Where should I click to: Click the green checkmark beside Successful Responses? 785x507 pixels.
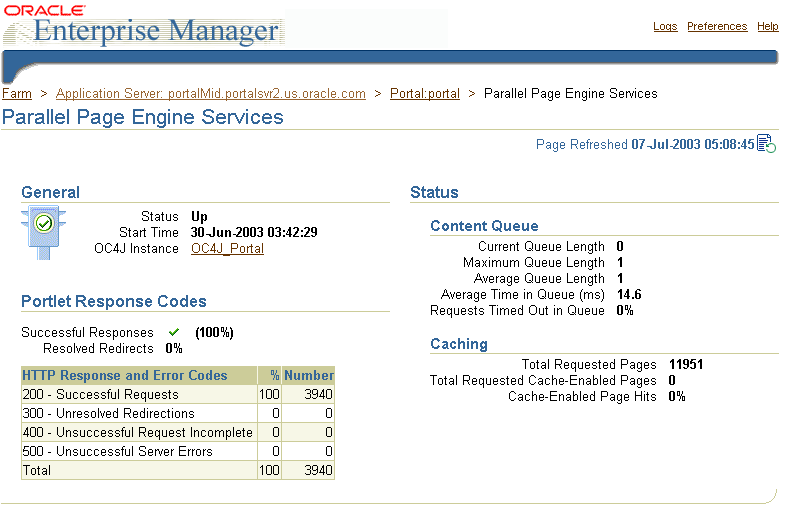click(174, 332)
